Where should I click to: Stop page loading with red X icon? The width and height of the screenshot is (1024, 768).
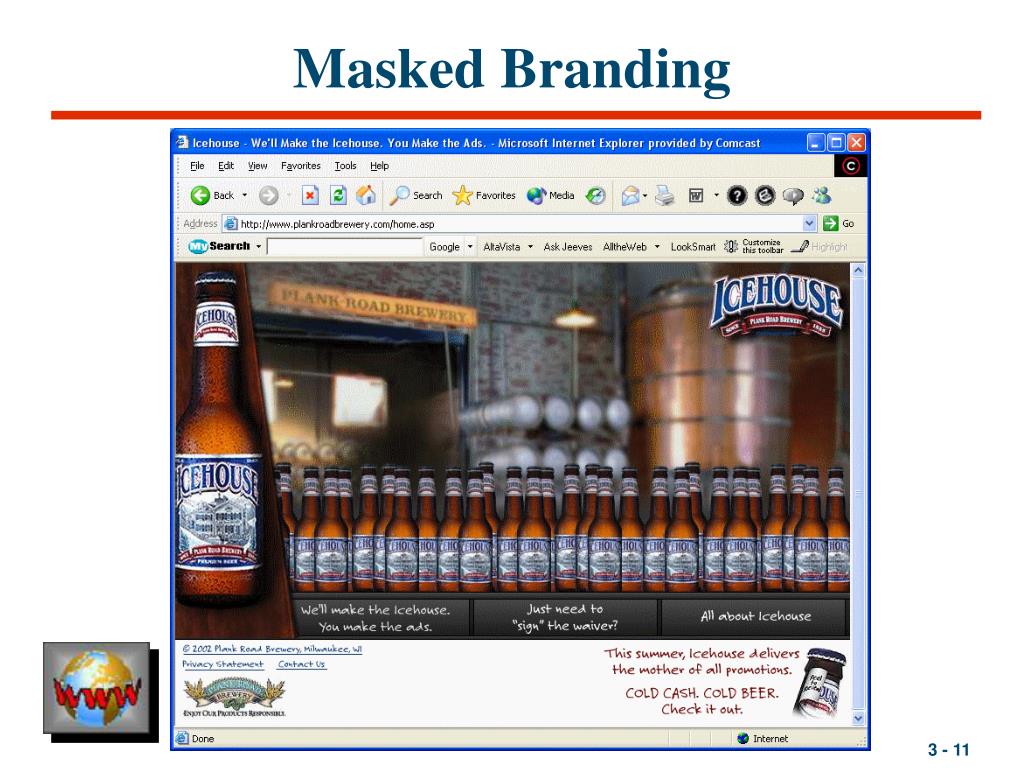tap(310, 195)
